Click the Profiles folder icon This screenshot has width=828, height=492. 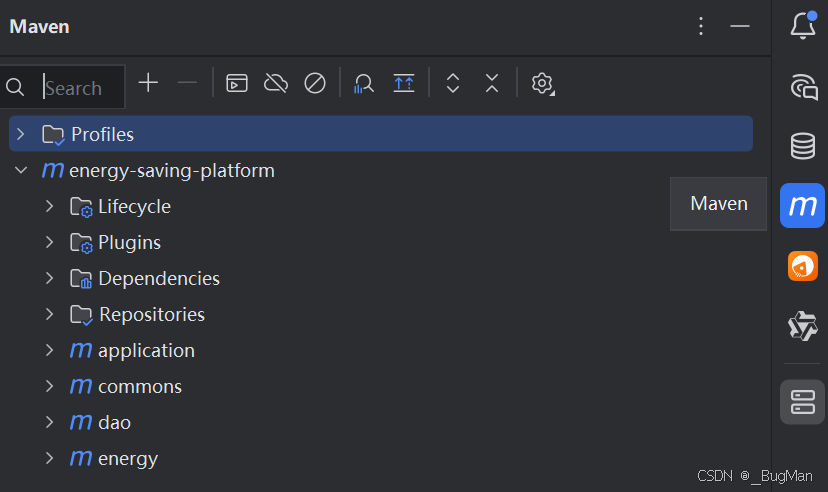[53, 135]
